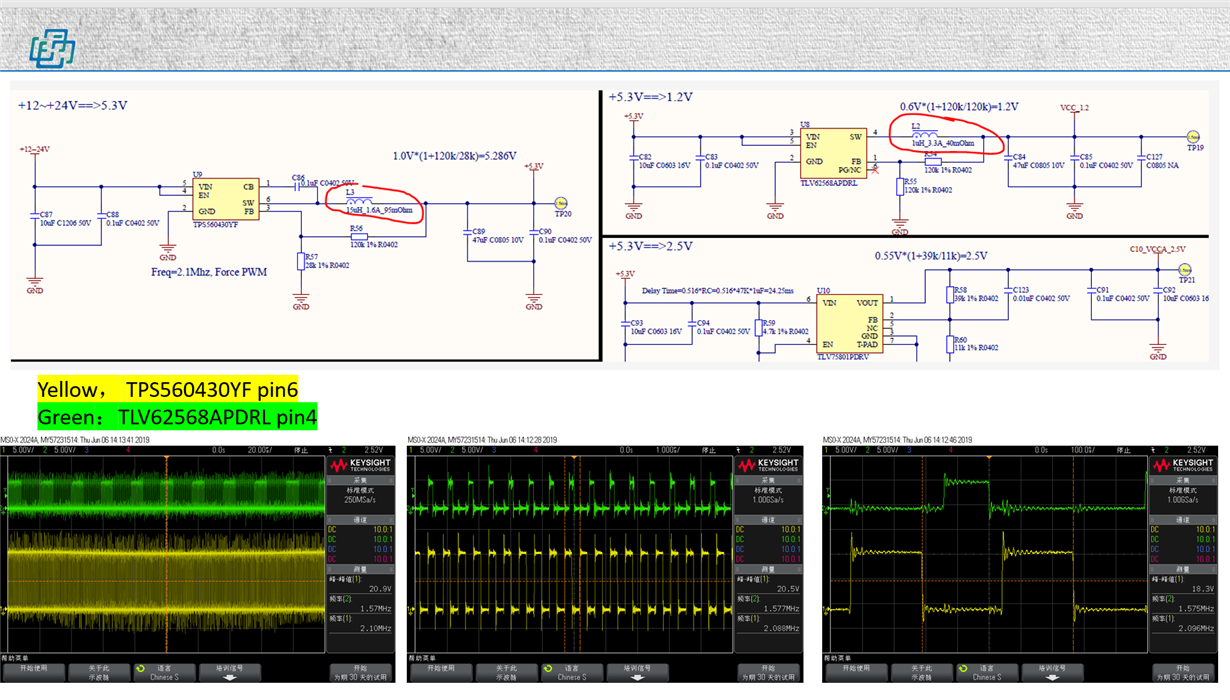
Task: Click the TP19 test point symbol
Action: tap(1192, 137)
